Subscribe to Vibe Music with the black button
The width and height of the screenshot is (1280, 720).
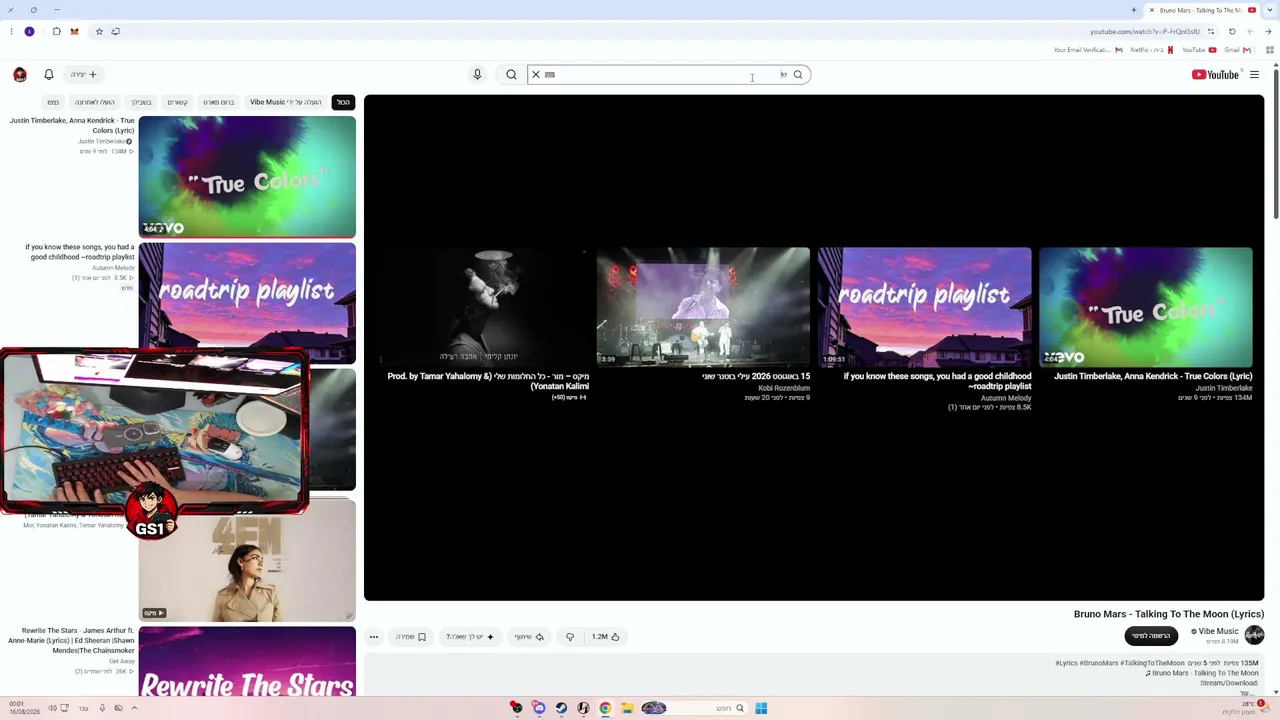pyautogui.click(x=1151, y=636)
